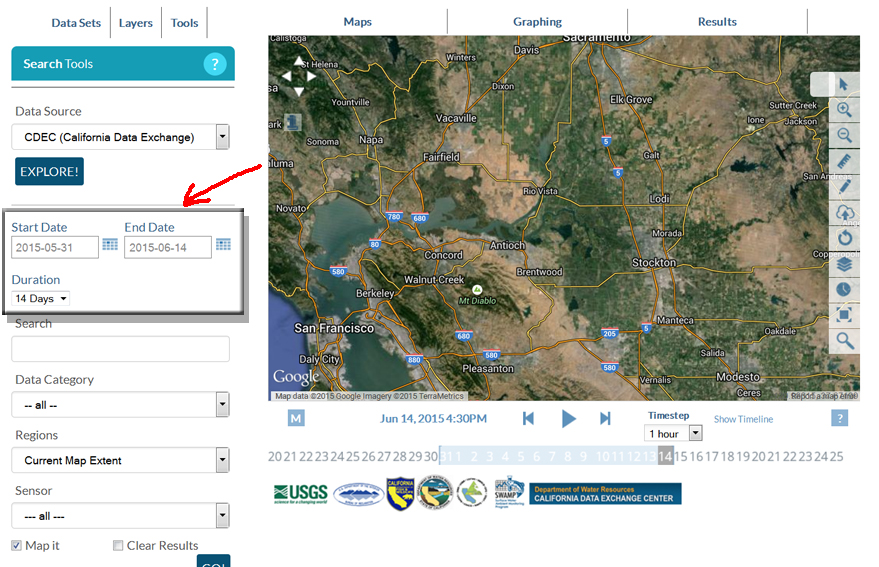Click the EXPLORE! button
This screenshot has height=567, width=879.
(49, 172)
